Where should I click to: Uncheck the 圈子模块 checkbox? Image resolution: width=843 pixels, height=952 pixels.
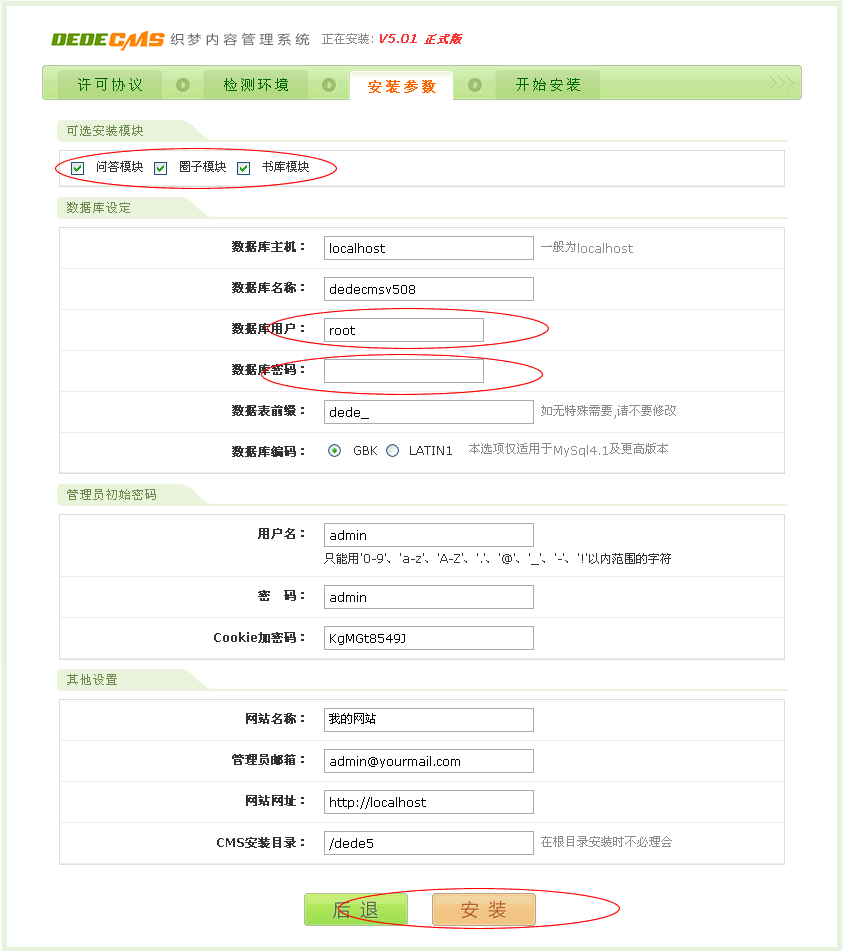point(160,168)
